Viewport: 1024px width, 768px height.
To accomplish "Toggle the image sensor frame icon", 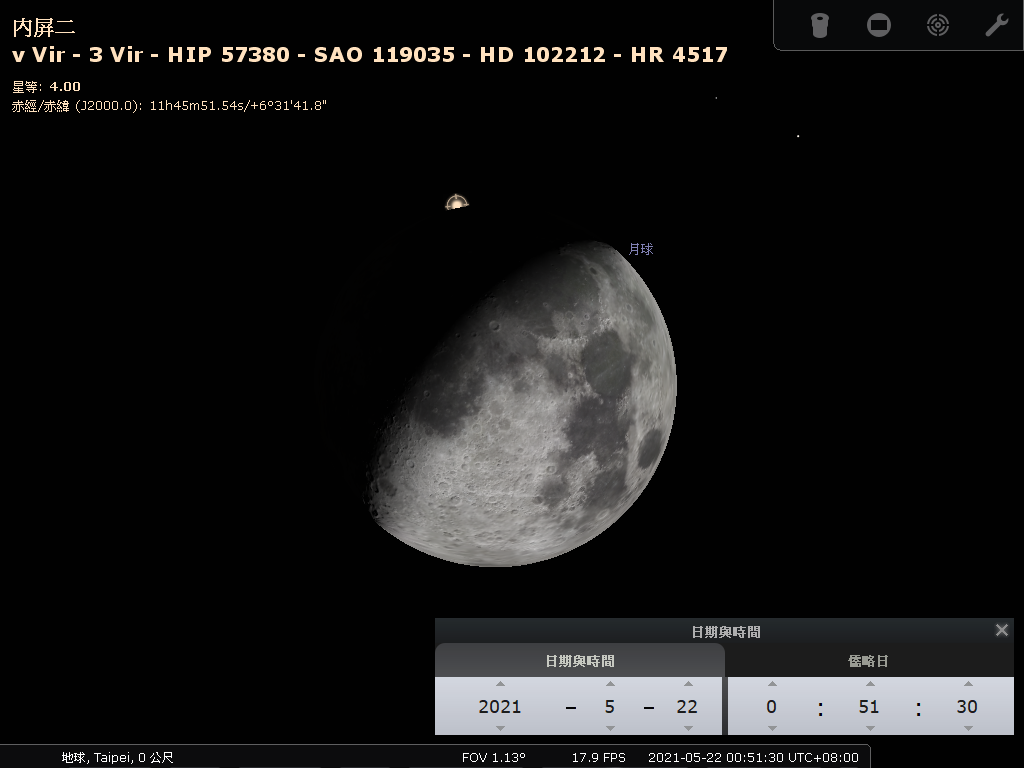I will [879, 25].
